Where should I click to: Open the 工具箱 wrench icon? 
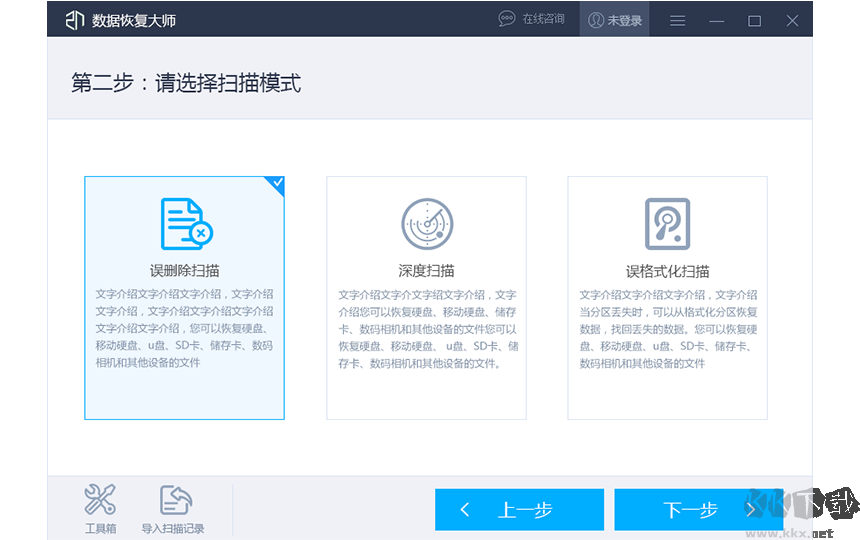[x=100, y=500]
